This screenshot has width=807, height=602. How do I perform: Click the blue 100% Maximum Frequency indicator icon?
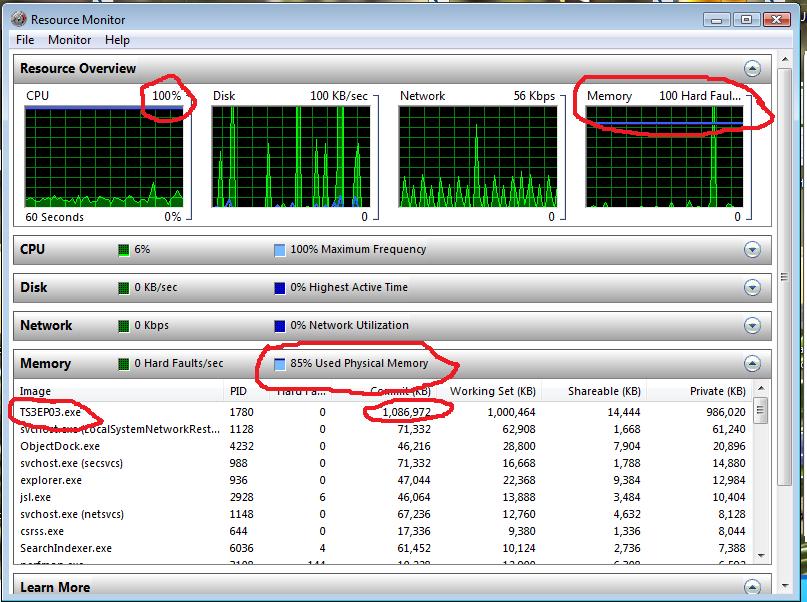(x=278, y=248)
